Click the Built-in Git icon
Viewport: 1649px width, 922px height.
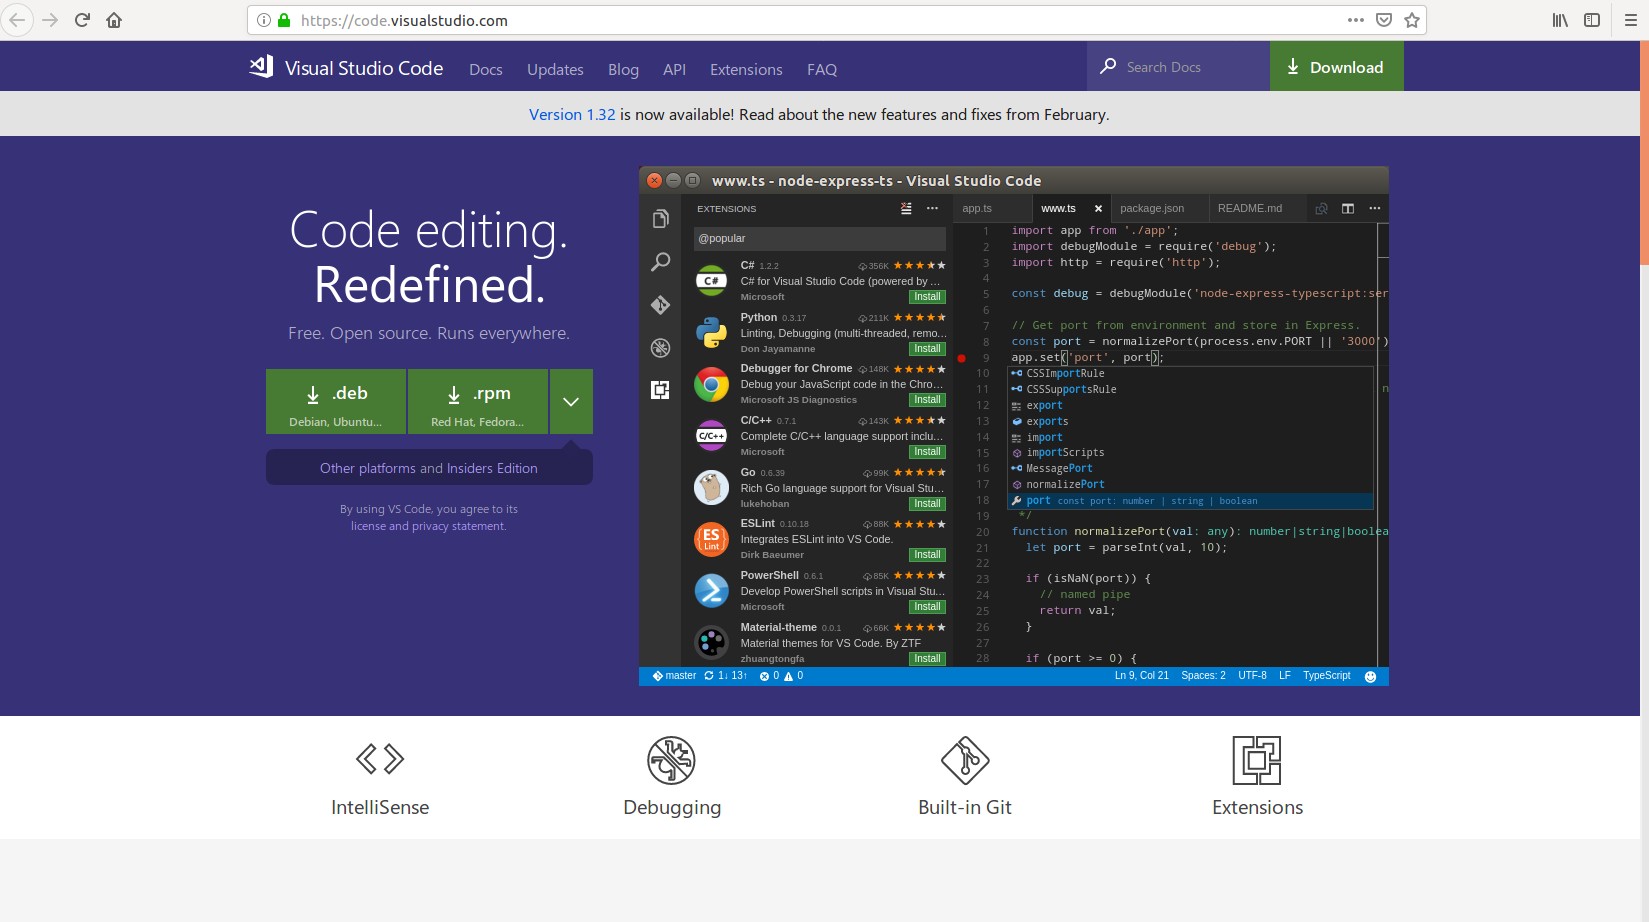click(x=965, y=760)
